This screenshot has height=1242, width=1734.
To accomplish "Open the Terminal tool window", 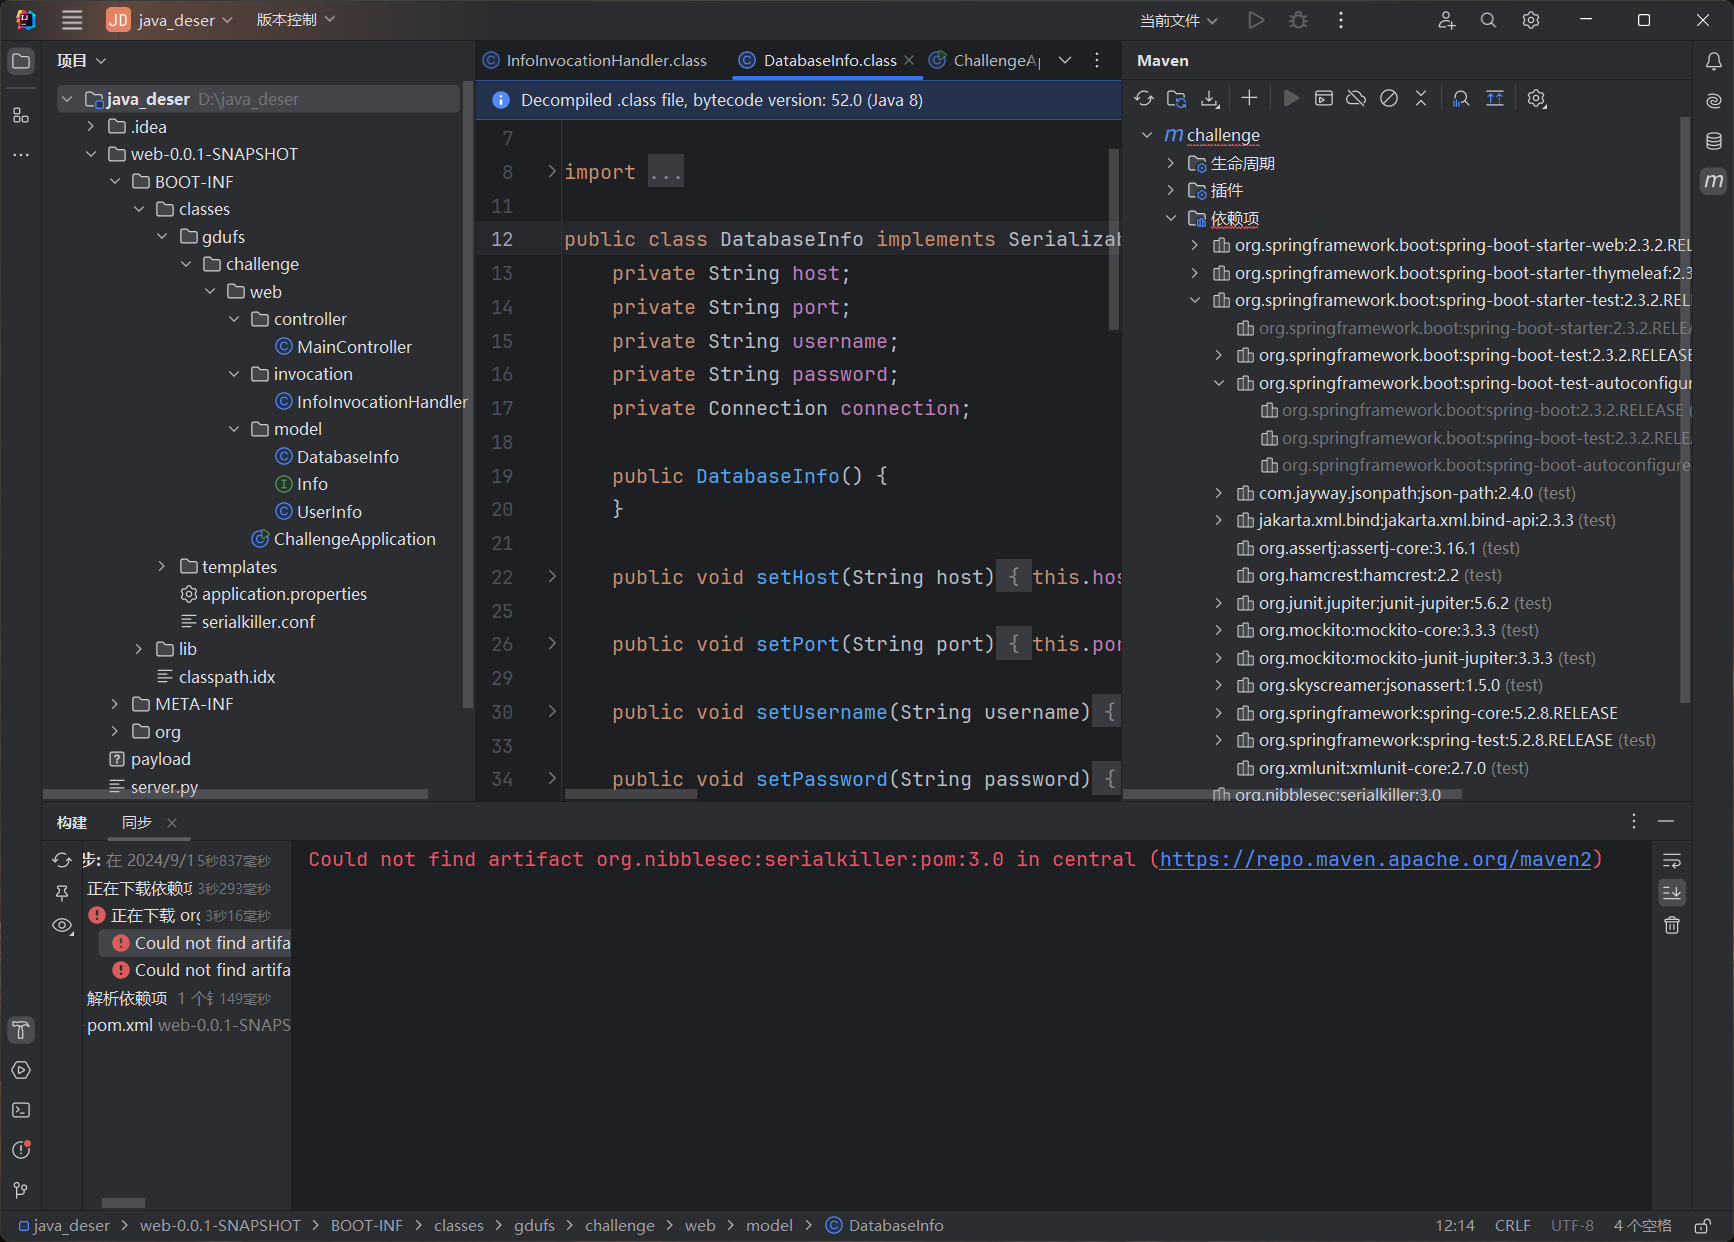I will point(21,1110).
